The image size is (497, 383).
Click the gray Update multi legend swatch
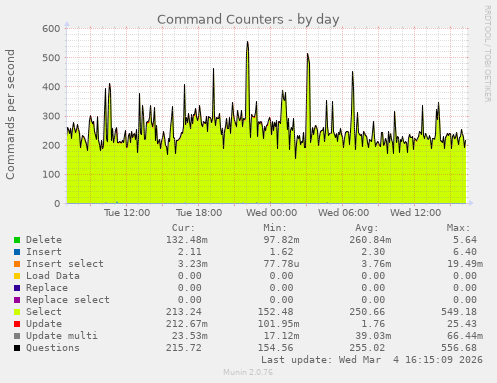(17, 336)
